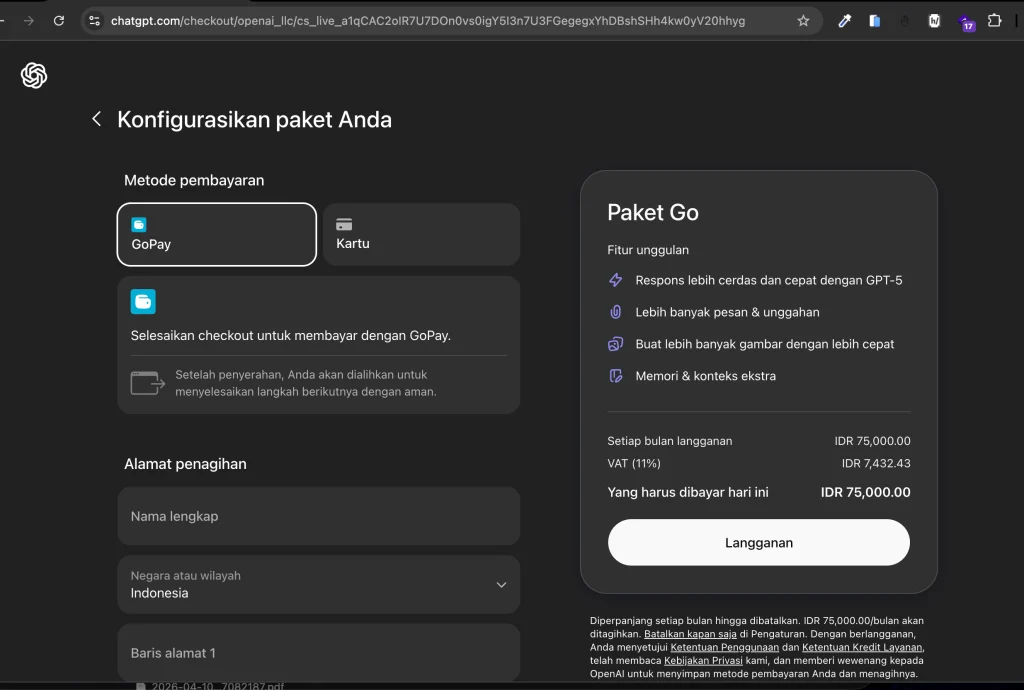1024x690 pixels.
Task: Click the memori & konteks ekstra shield icon
Action: (616, 376)
